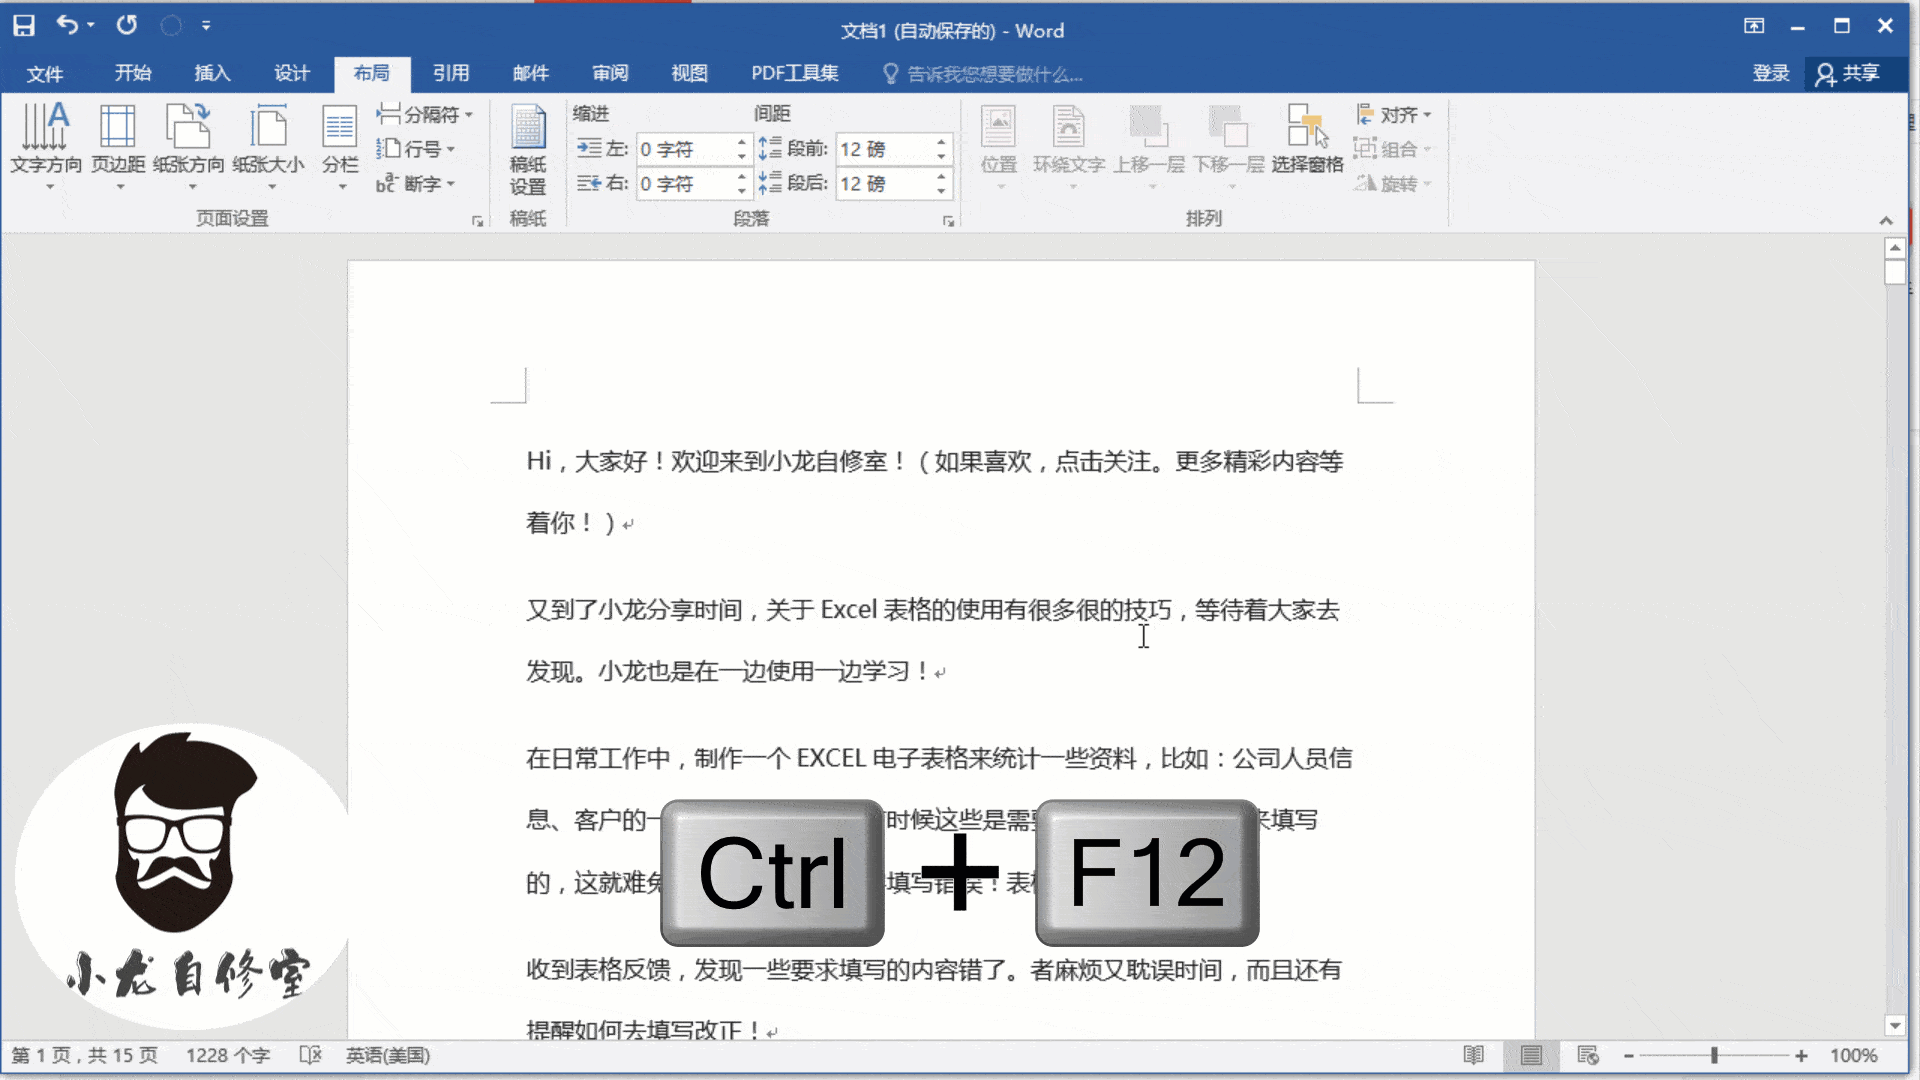Click the page count 第1页，共15页
Screen dimensions: 1920x1080
[x=85, y=1056]
